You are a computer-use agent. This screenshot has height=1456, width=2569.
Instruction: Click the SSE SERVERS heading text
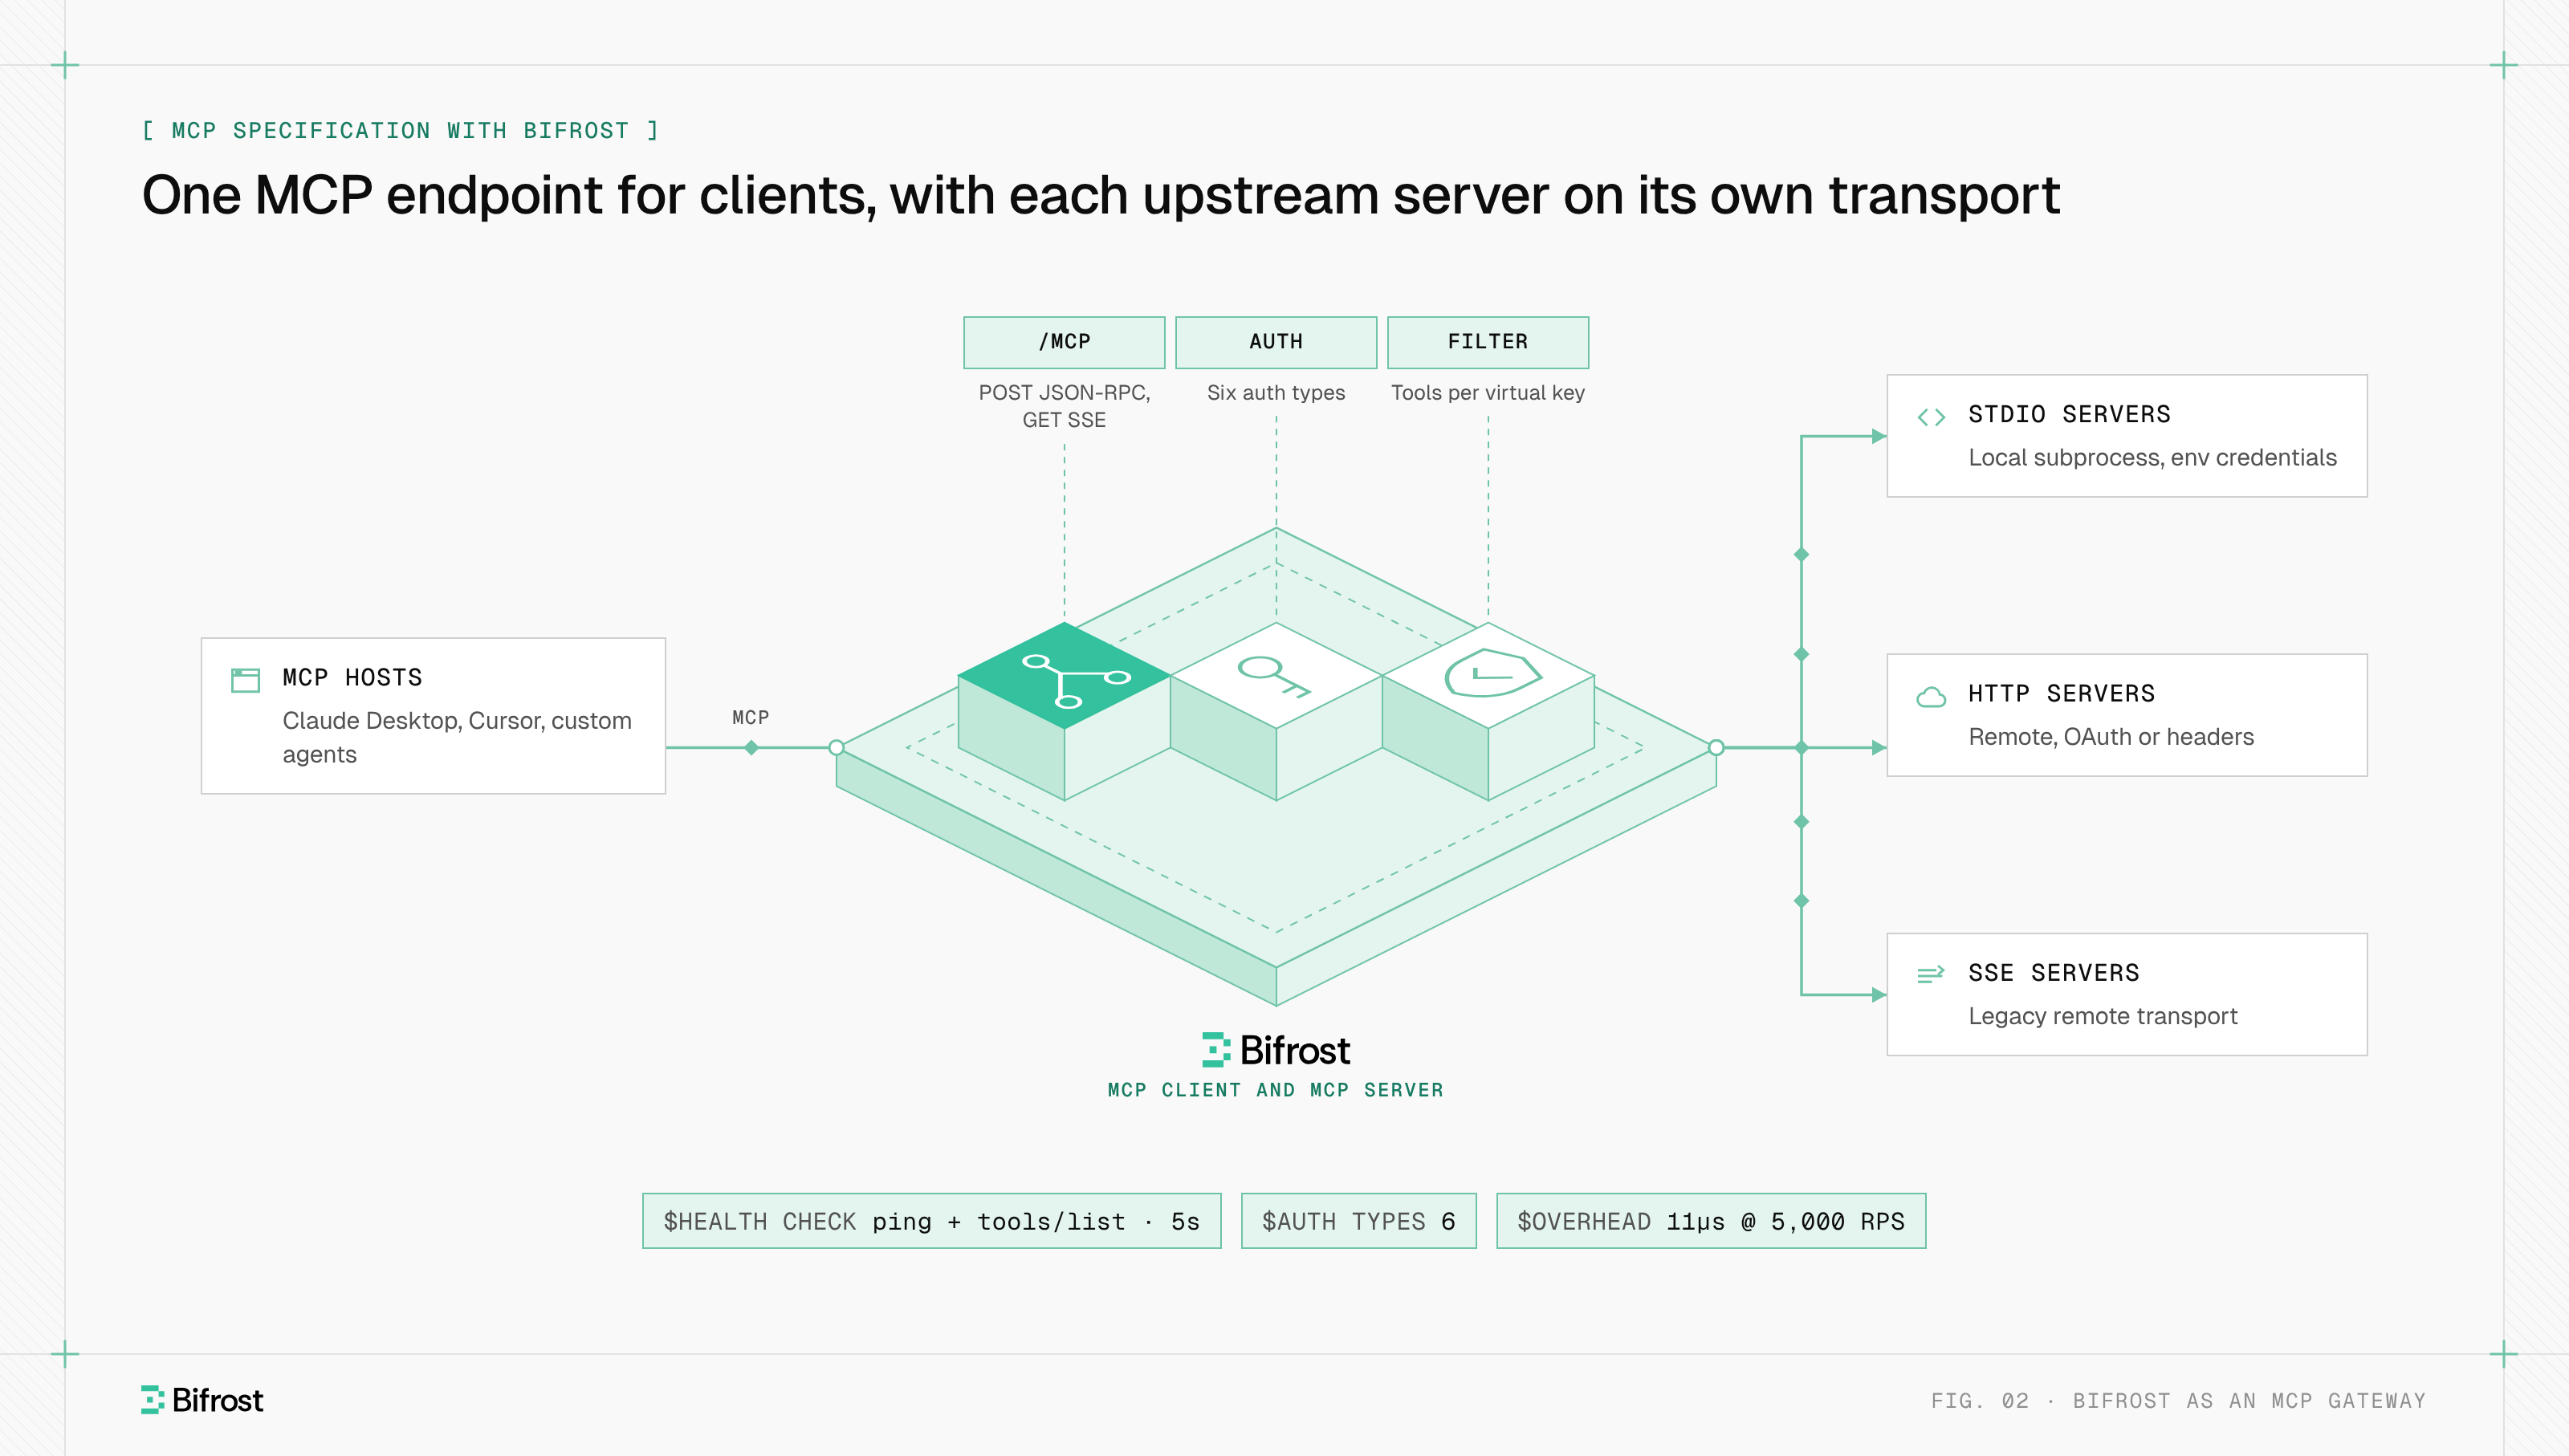[x=2053, y=973]
